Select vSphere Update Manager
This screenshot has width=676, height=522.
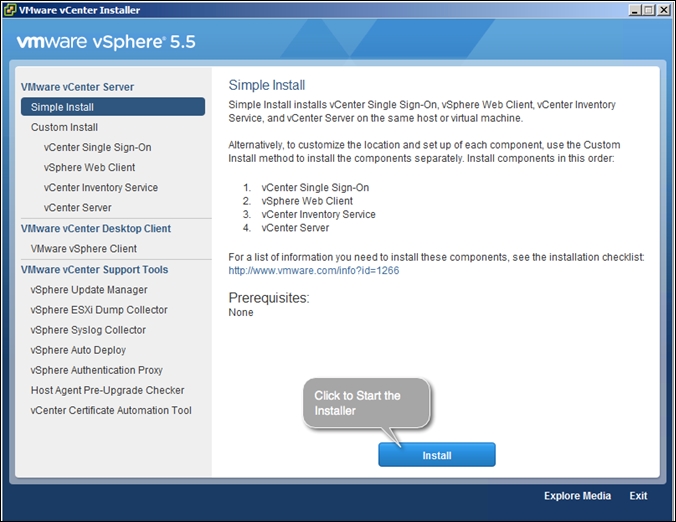click(89, 290)
